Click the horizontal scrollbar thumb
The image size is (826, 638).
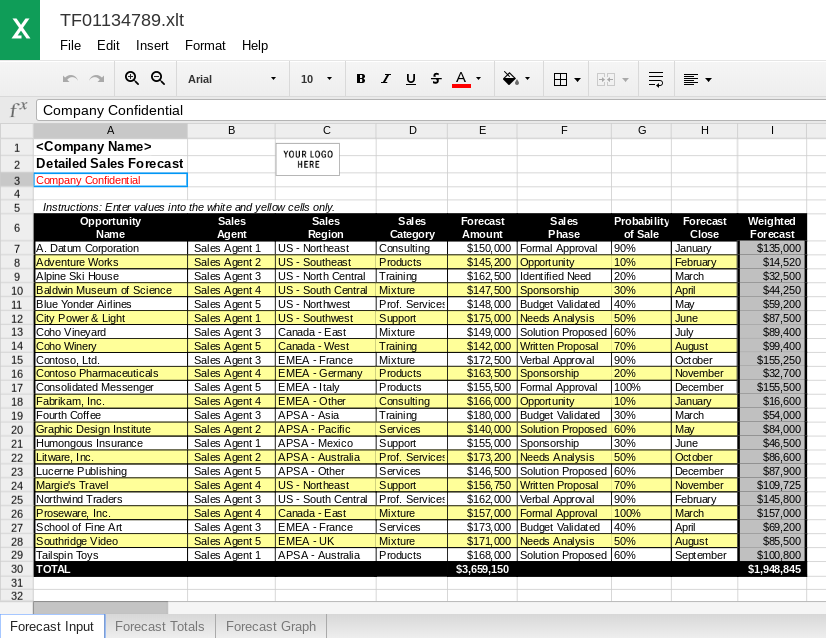(101, 608)
